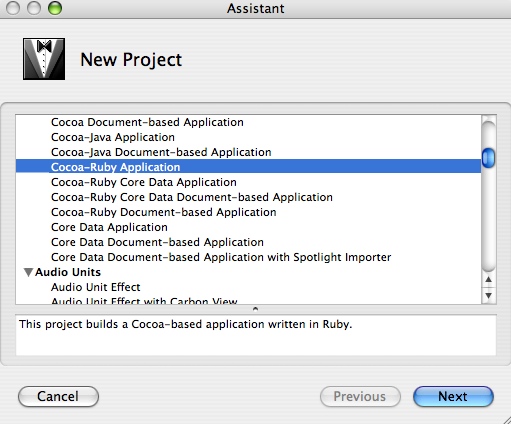This screenshot has height=424, width=511.
Task: Click the green zoom window button
Action: point(55,8)
